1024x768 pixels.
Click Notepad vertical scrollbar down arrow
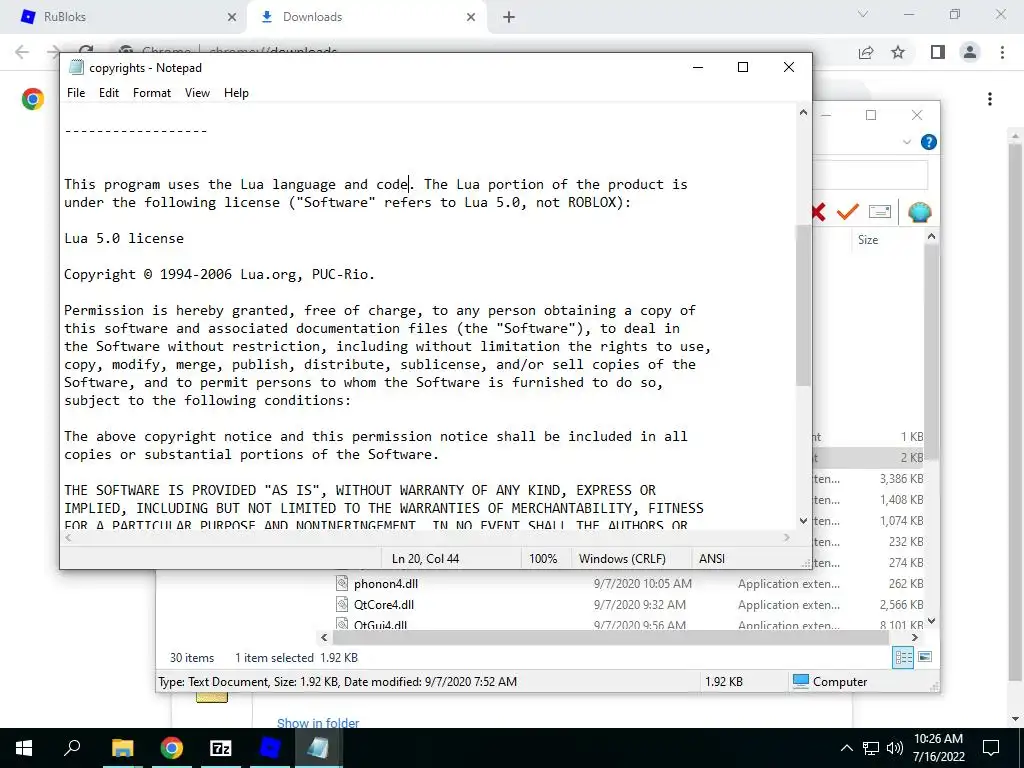point(803,520)
